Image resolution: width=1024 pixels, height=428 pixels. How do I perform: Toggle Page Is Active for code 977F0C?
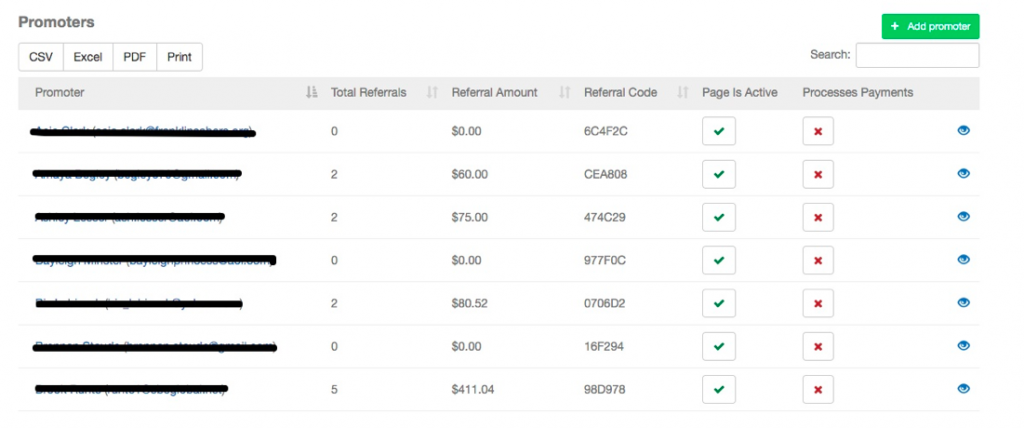coord(719,260)
